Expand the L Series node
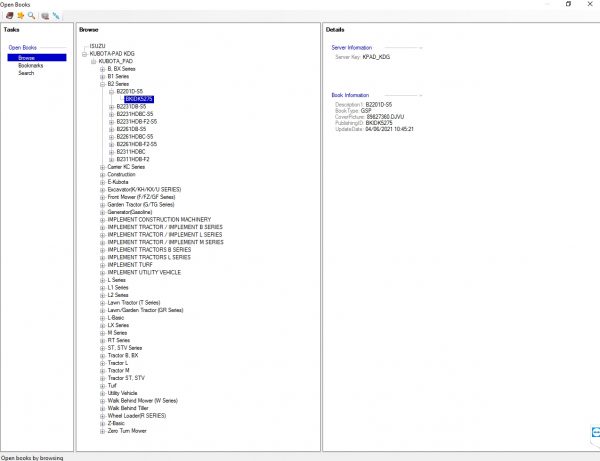600x461 pixels. pyautogui.click(x=102, y=280)
